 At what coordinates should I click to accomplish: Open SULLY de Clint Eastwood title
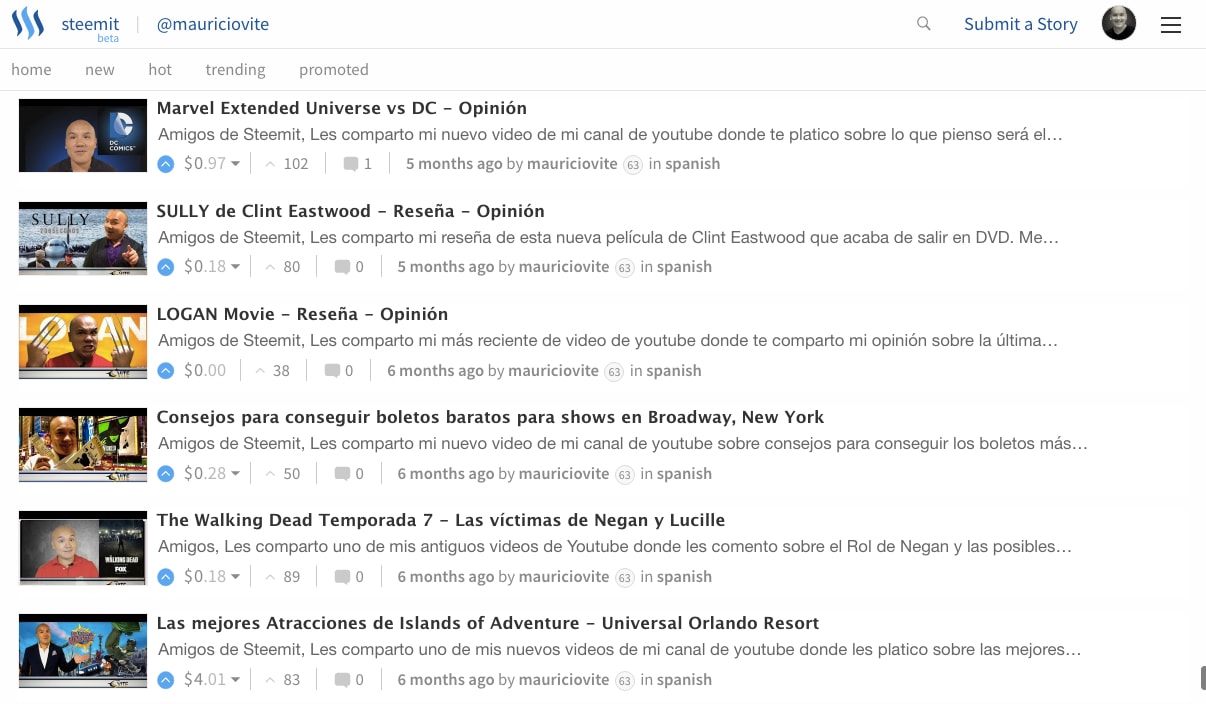coord(351,211)
